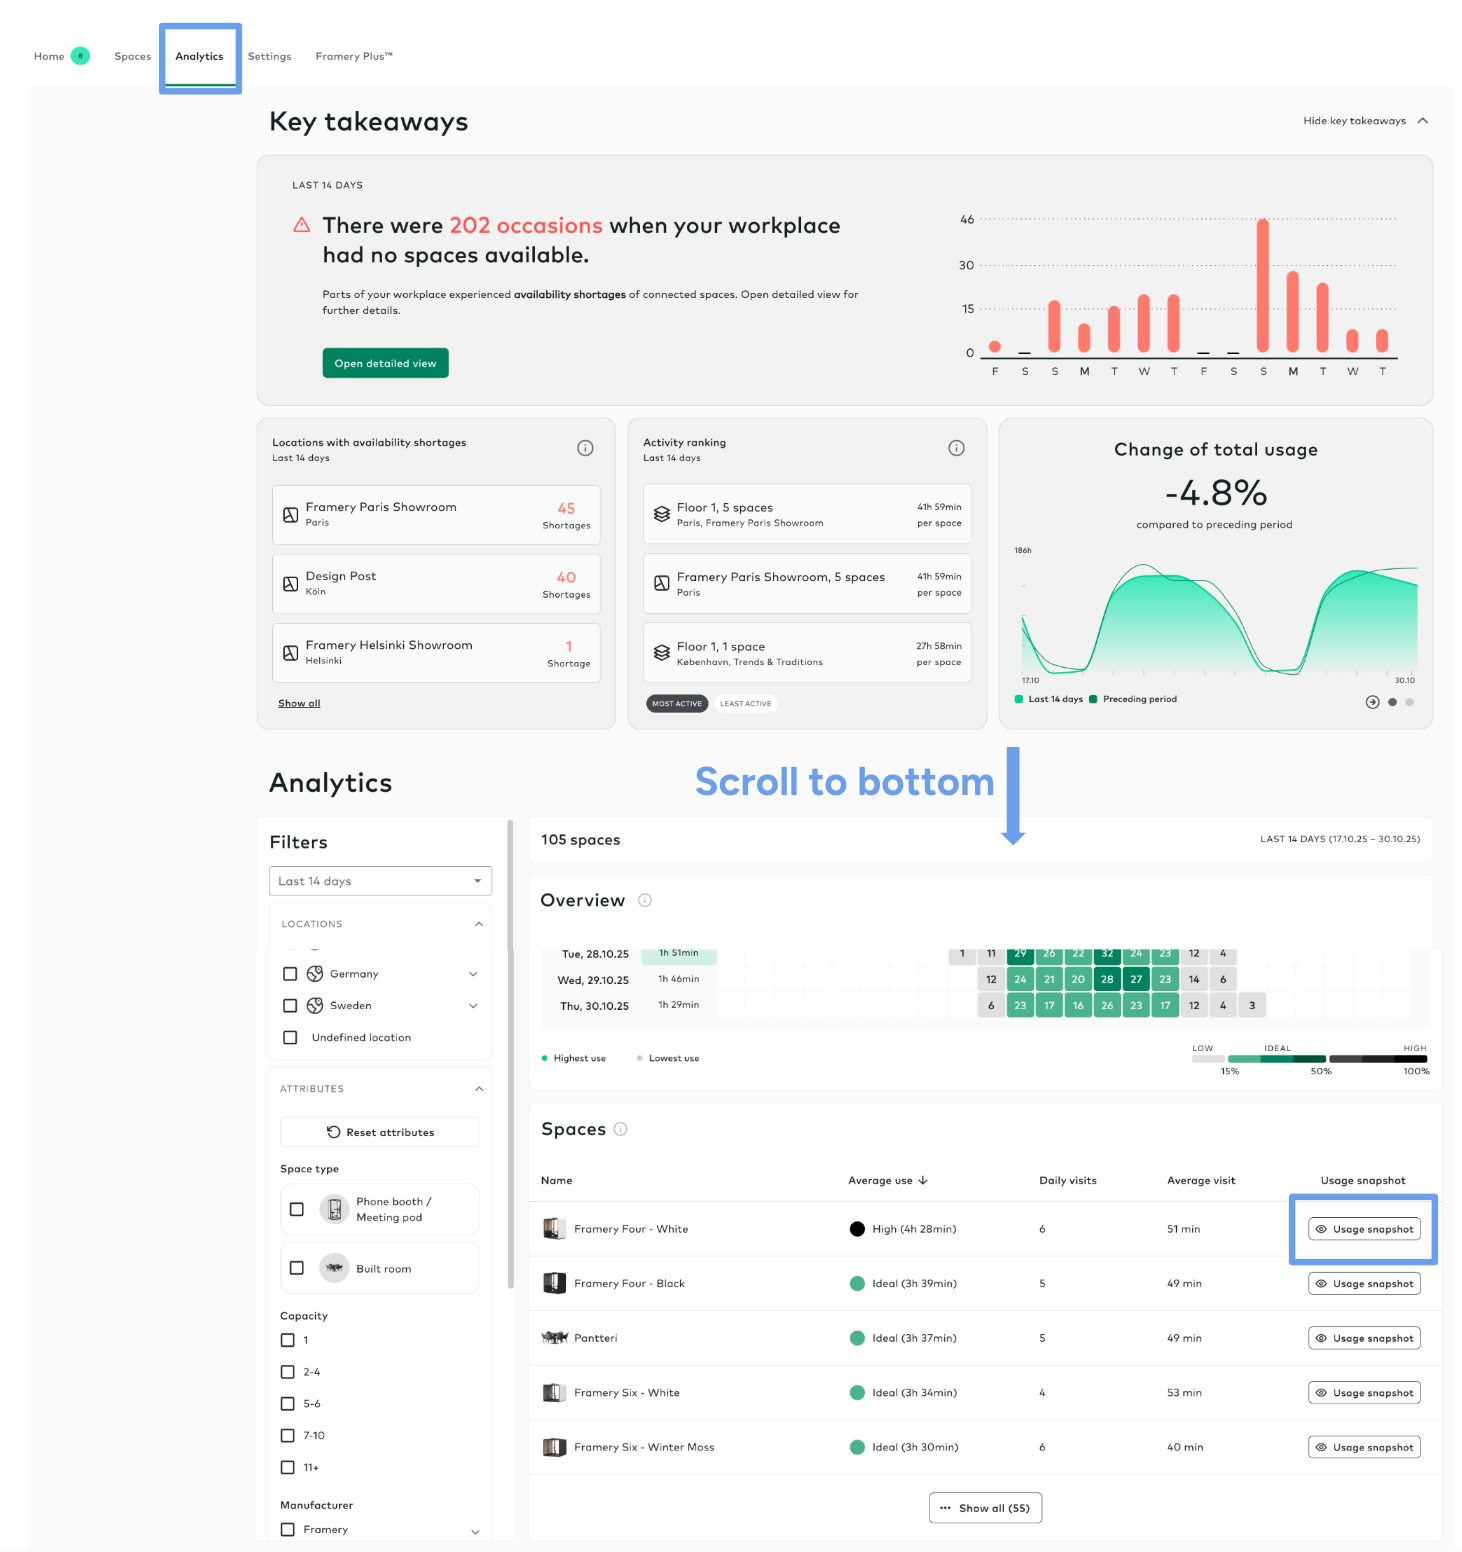Click the Framery Helsinki Showroom location icon

(290, 653)
